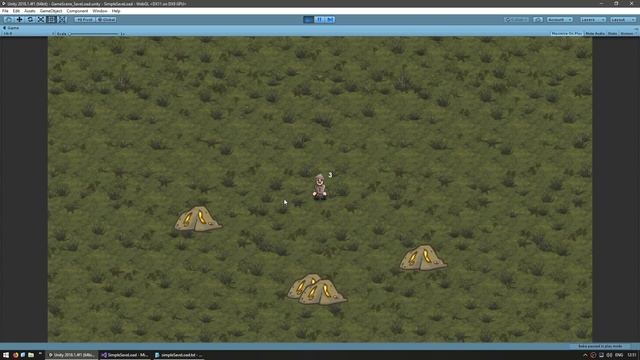
Task: Open the Windows Start menu
Action: (6, 355)
